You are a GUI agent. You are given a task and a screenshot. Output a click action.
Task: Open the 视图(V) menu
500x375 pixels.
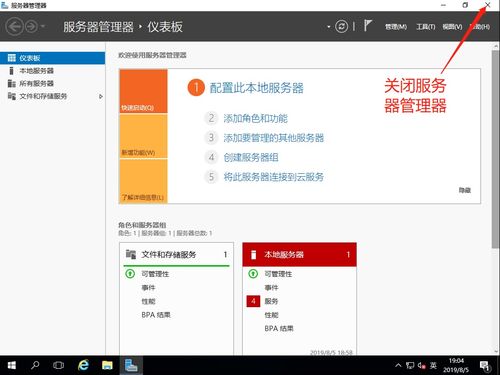452,27
